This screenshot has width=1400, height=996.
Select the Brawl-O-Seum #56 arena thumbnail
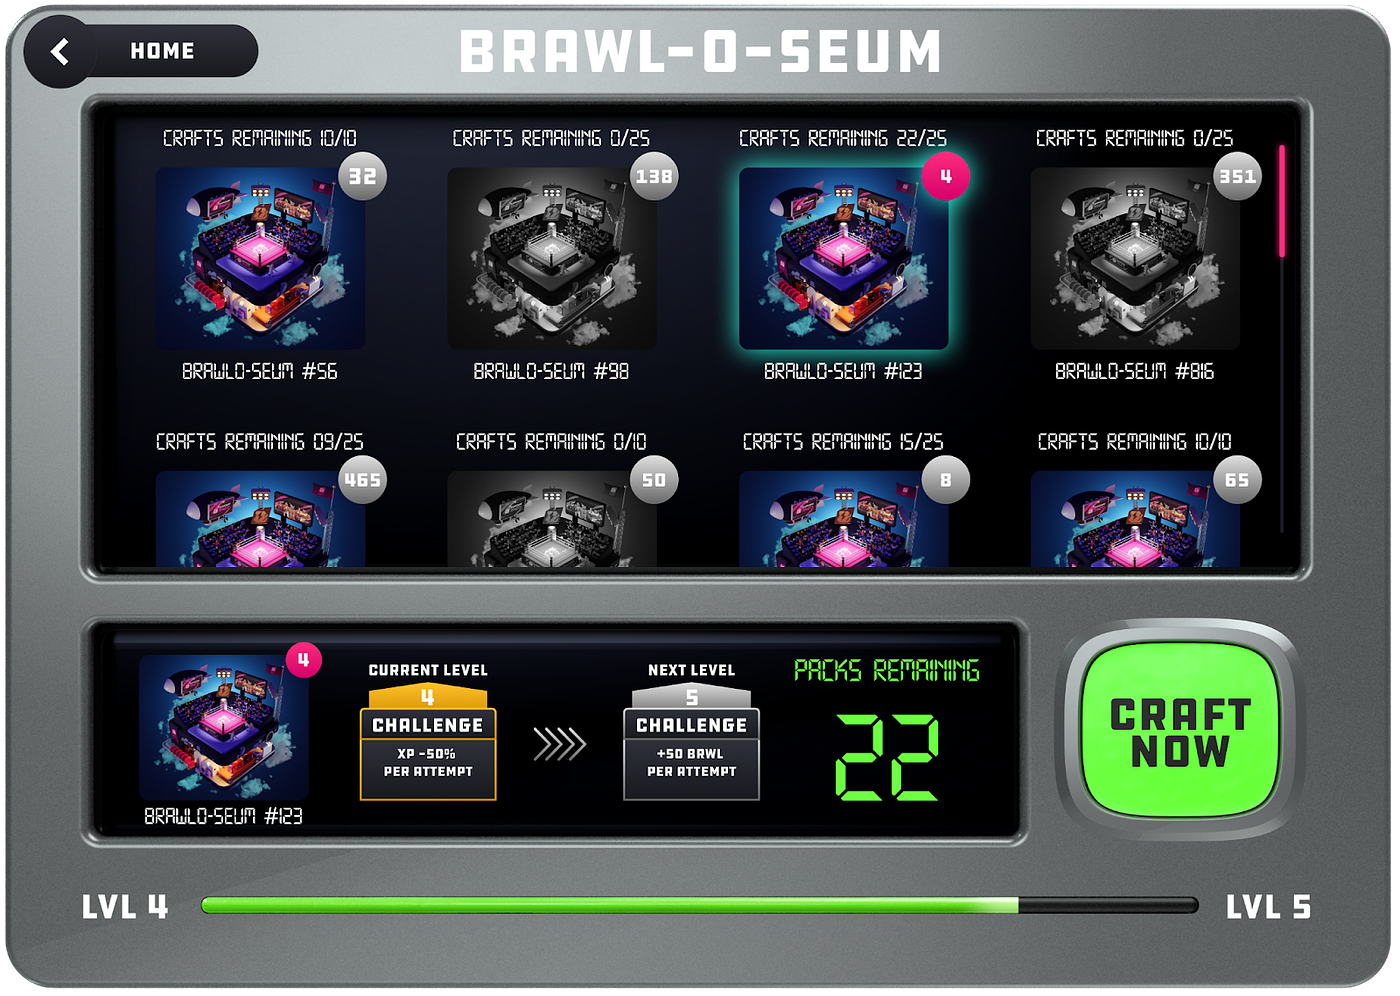260,258
